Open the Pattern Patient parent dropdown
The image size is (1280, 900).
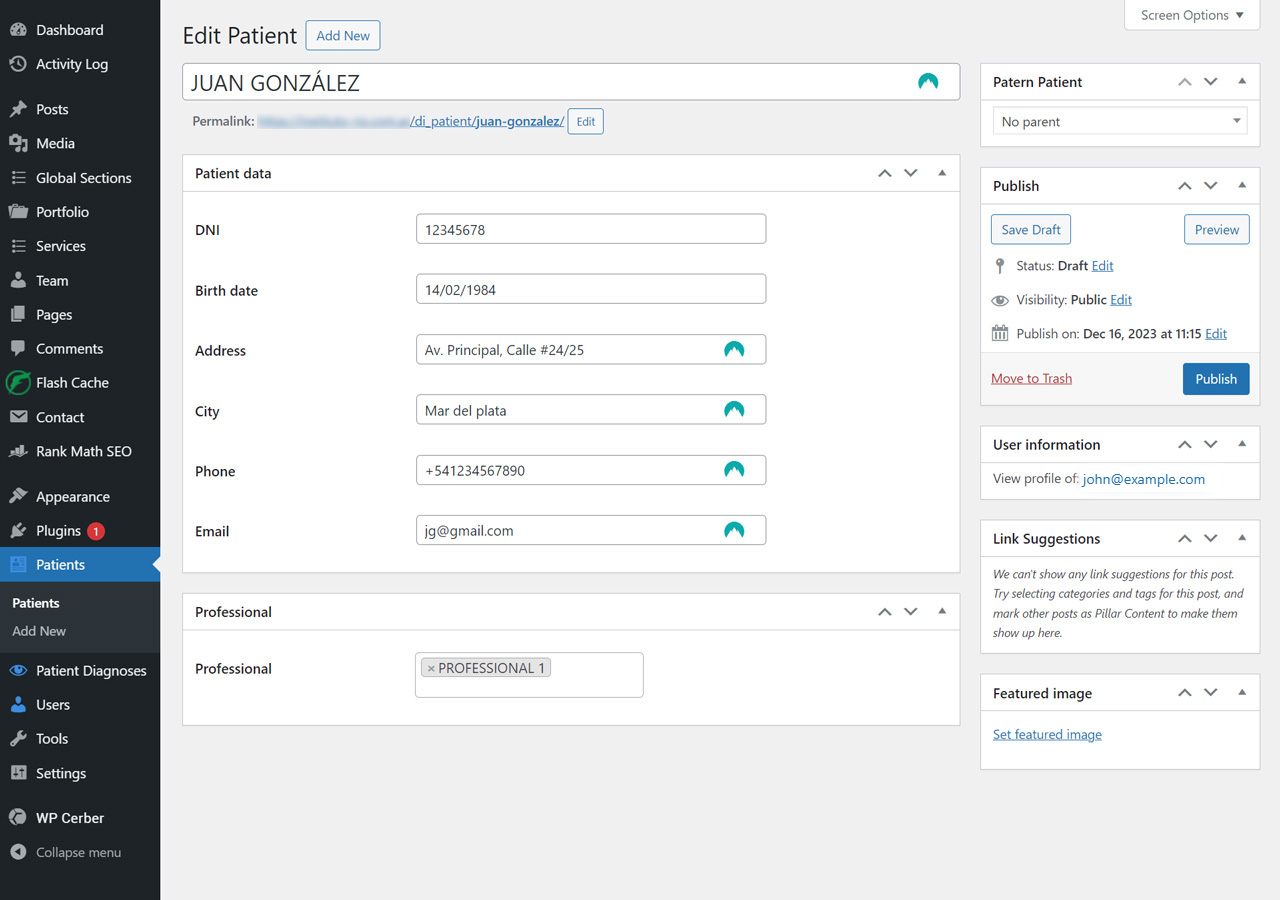click(x=1120, y=122)
